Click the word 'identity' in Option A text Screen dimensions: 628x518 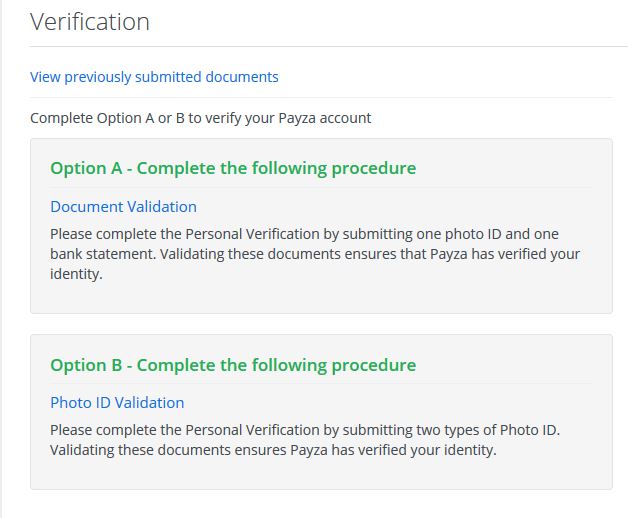click(x=76, y=274)
